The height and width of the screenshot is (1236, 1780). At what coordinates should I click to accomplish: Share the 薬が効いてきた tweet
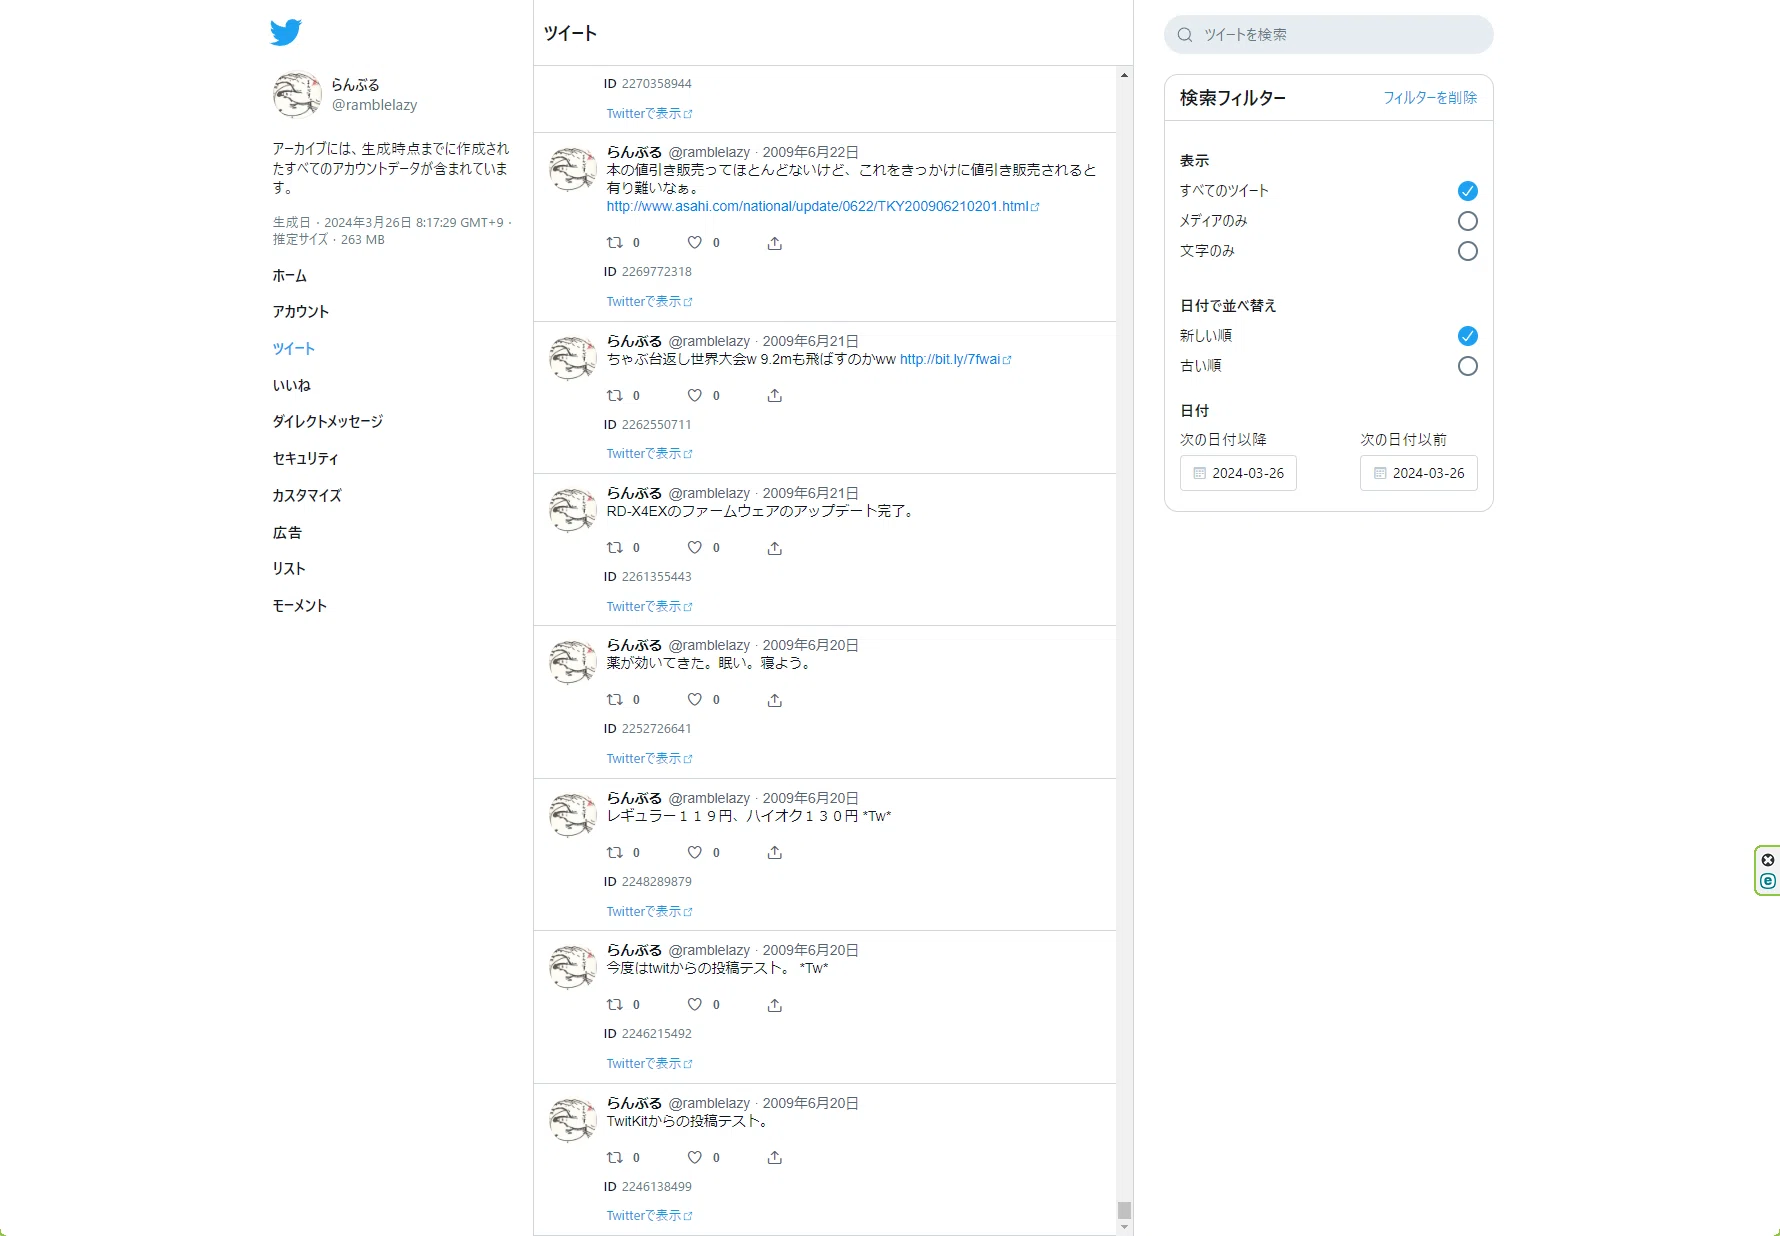point(775,700)
